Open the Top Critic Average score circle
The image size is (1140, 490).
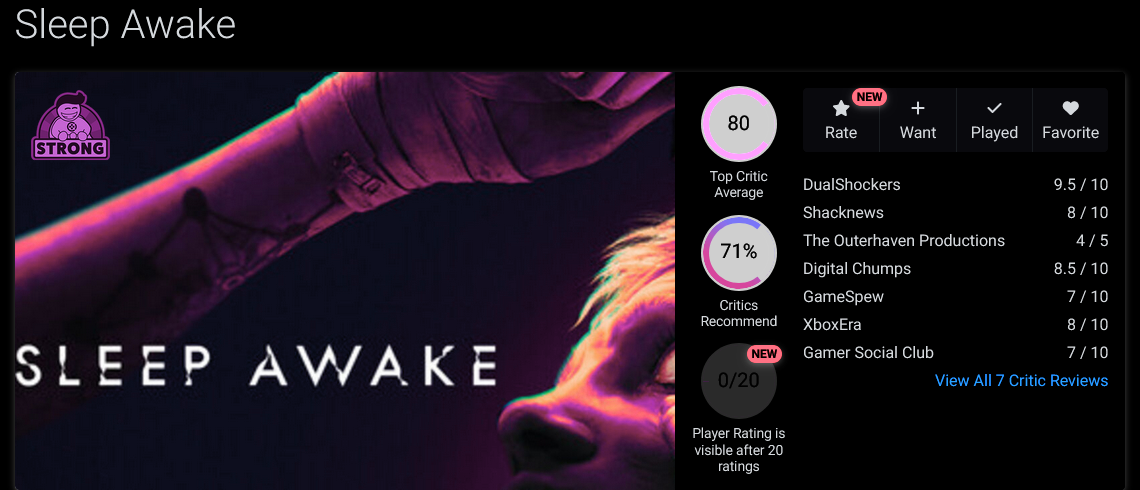point(739,124)
